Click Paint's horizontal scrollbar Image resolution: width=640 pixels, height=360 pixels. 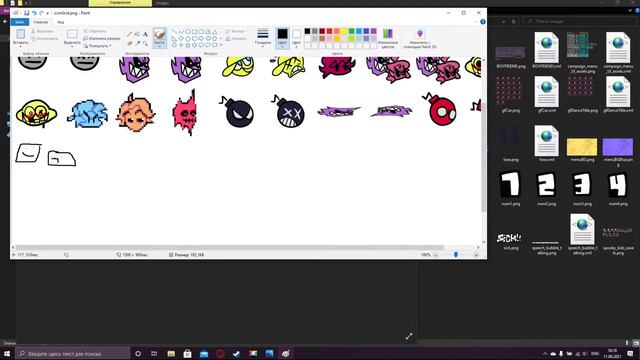tap(229, 247)
